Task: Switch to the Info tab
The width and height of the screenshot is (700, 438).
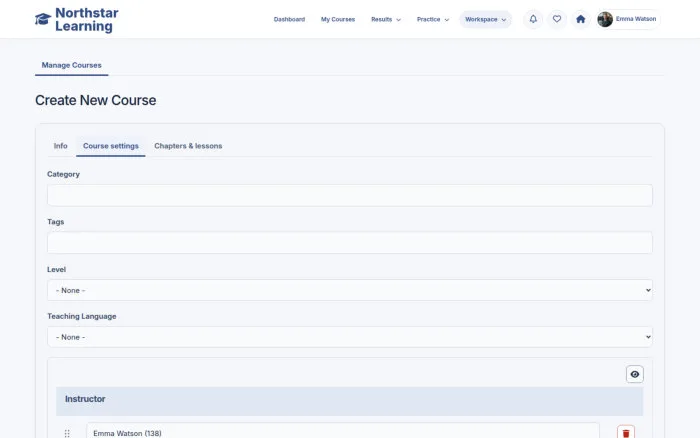Action: pyautogui.click(x=60, y=146)
